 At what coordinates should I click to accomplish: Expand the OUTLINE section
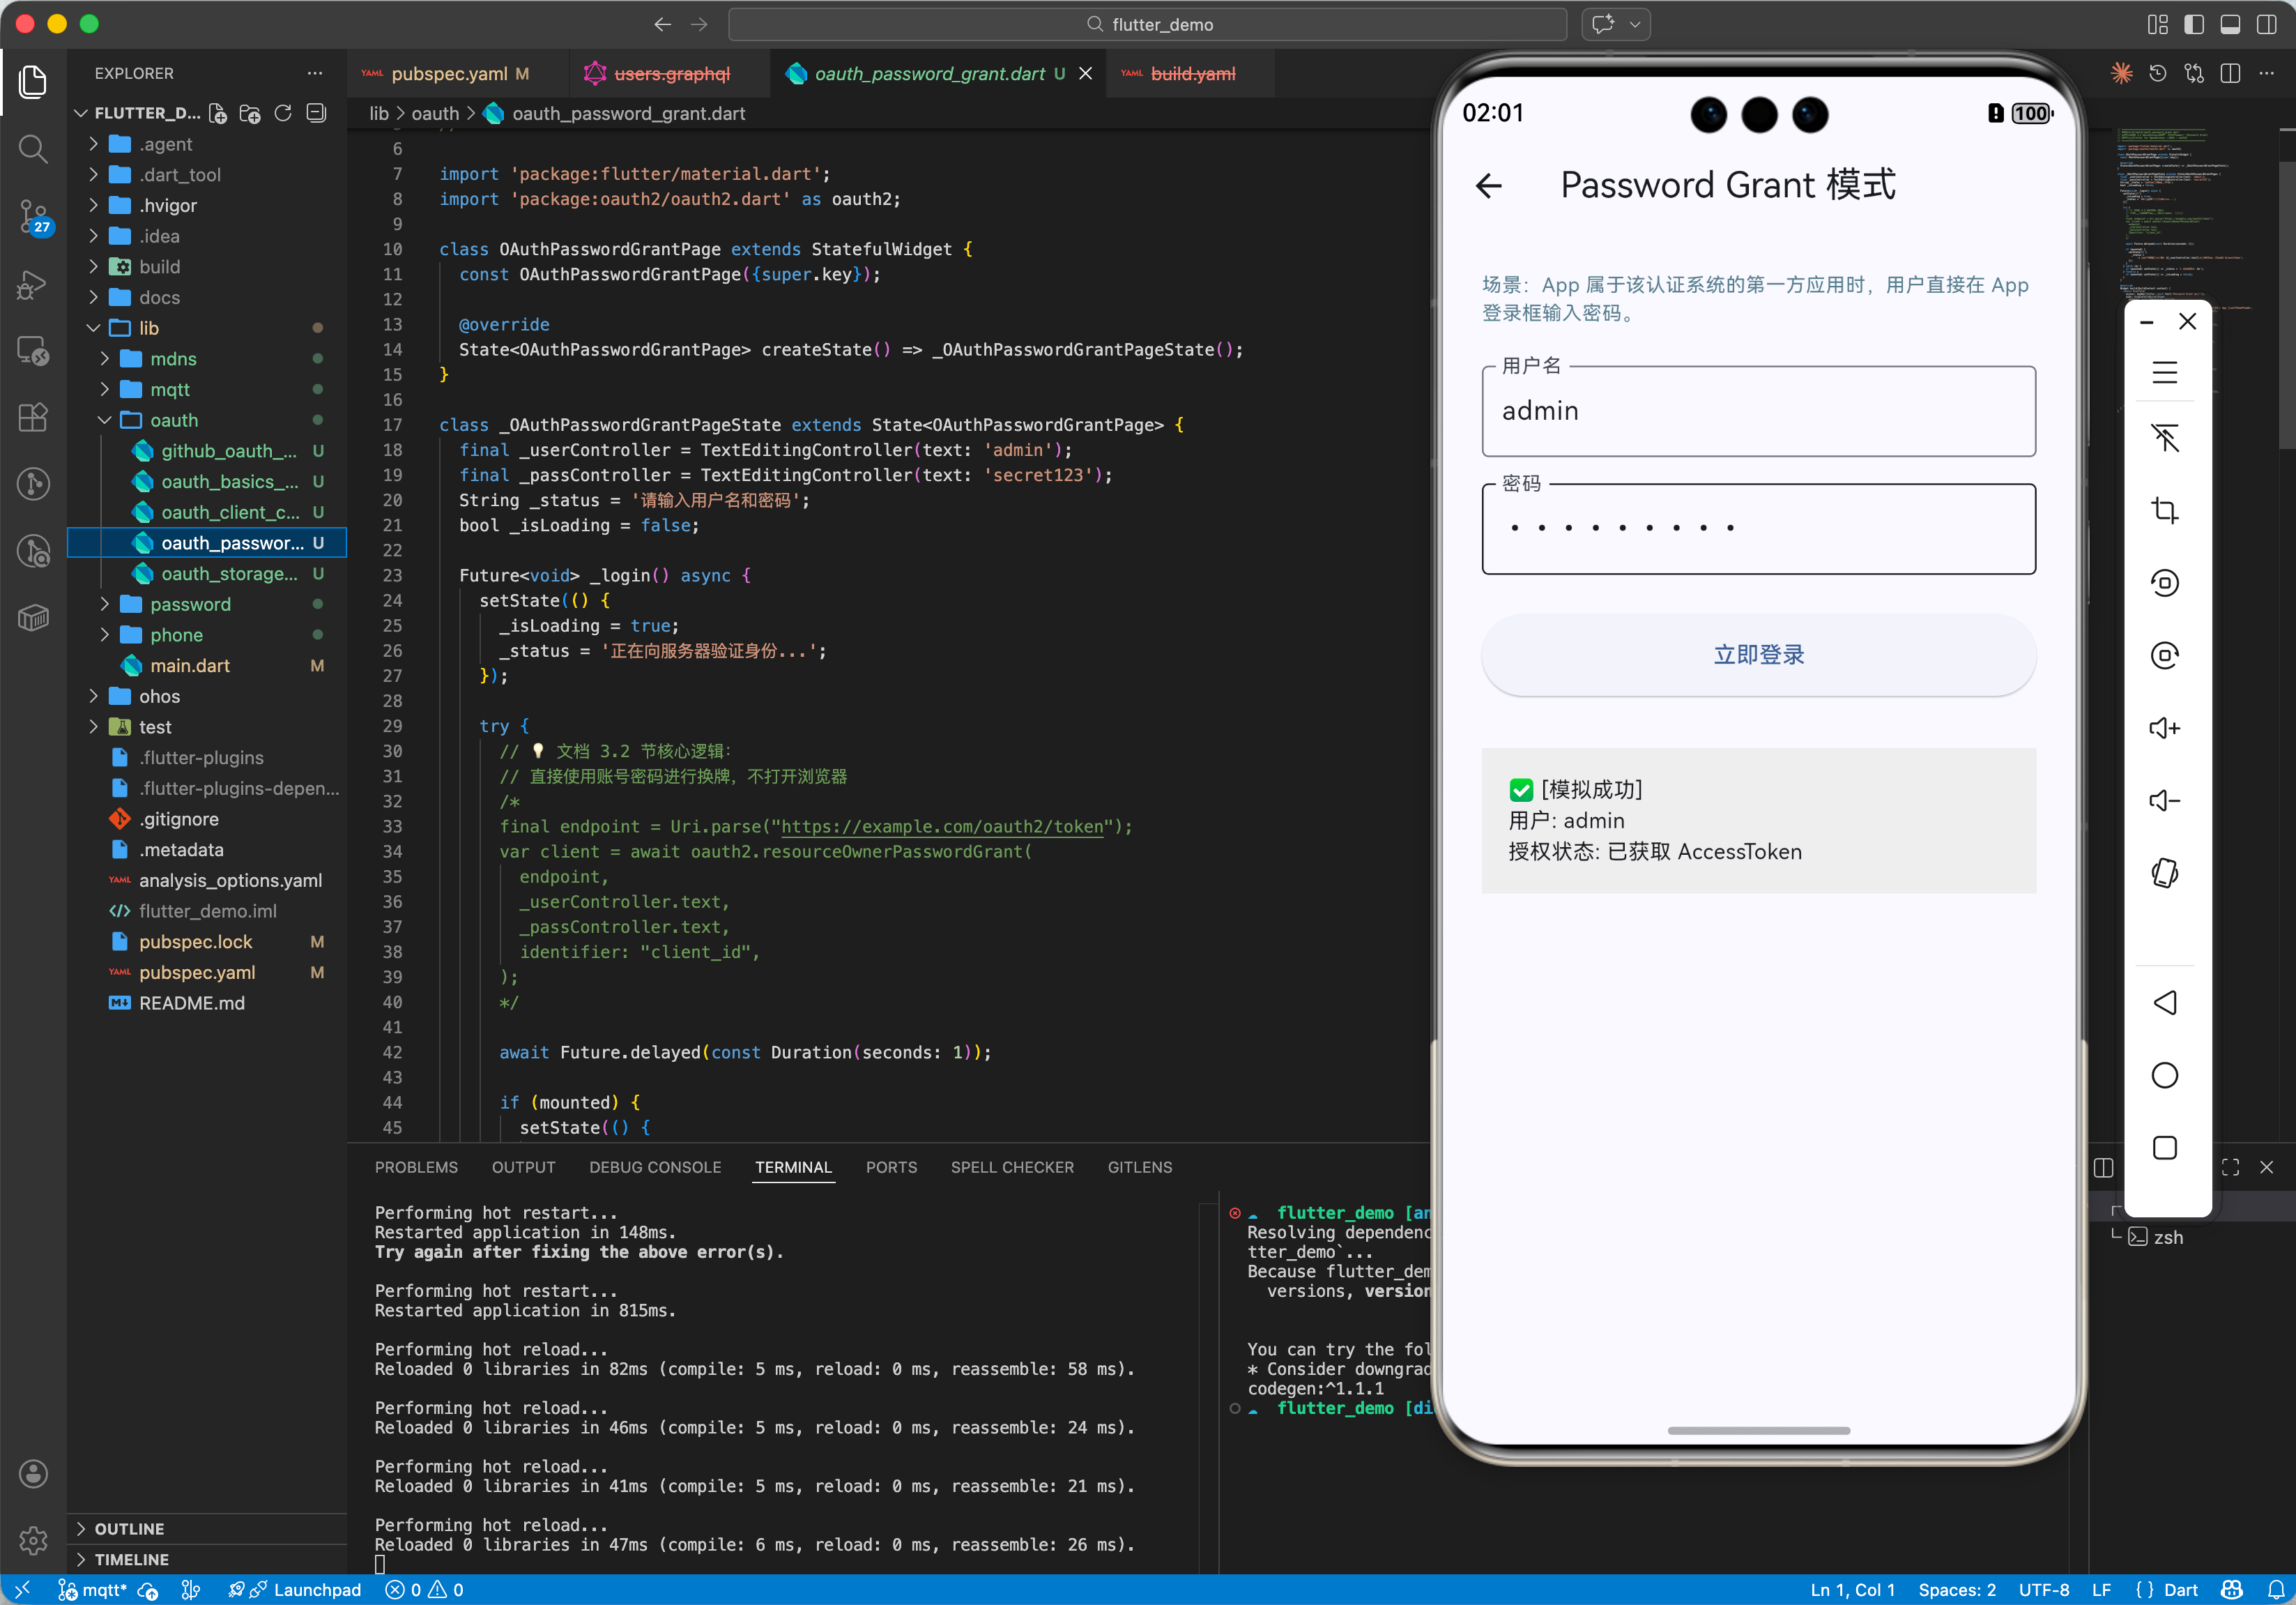click(x=129, y=1528)
